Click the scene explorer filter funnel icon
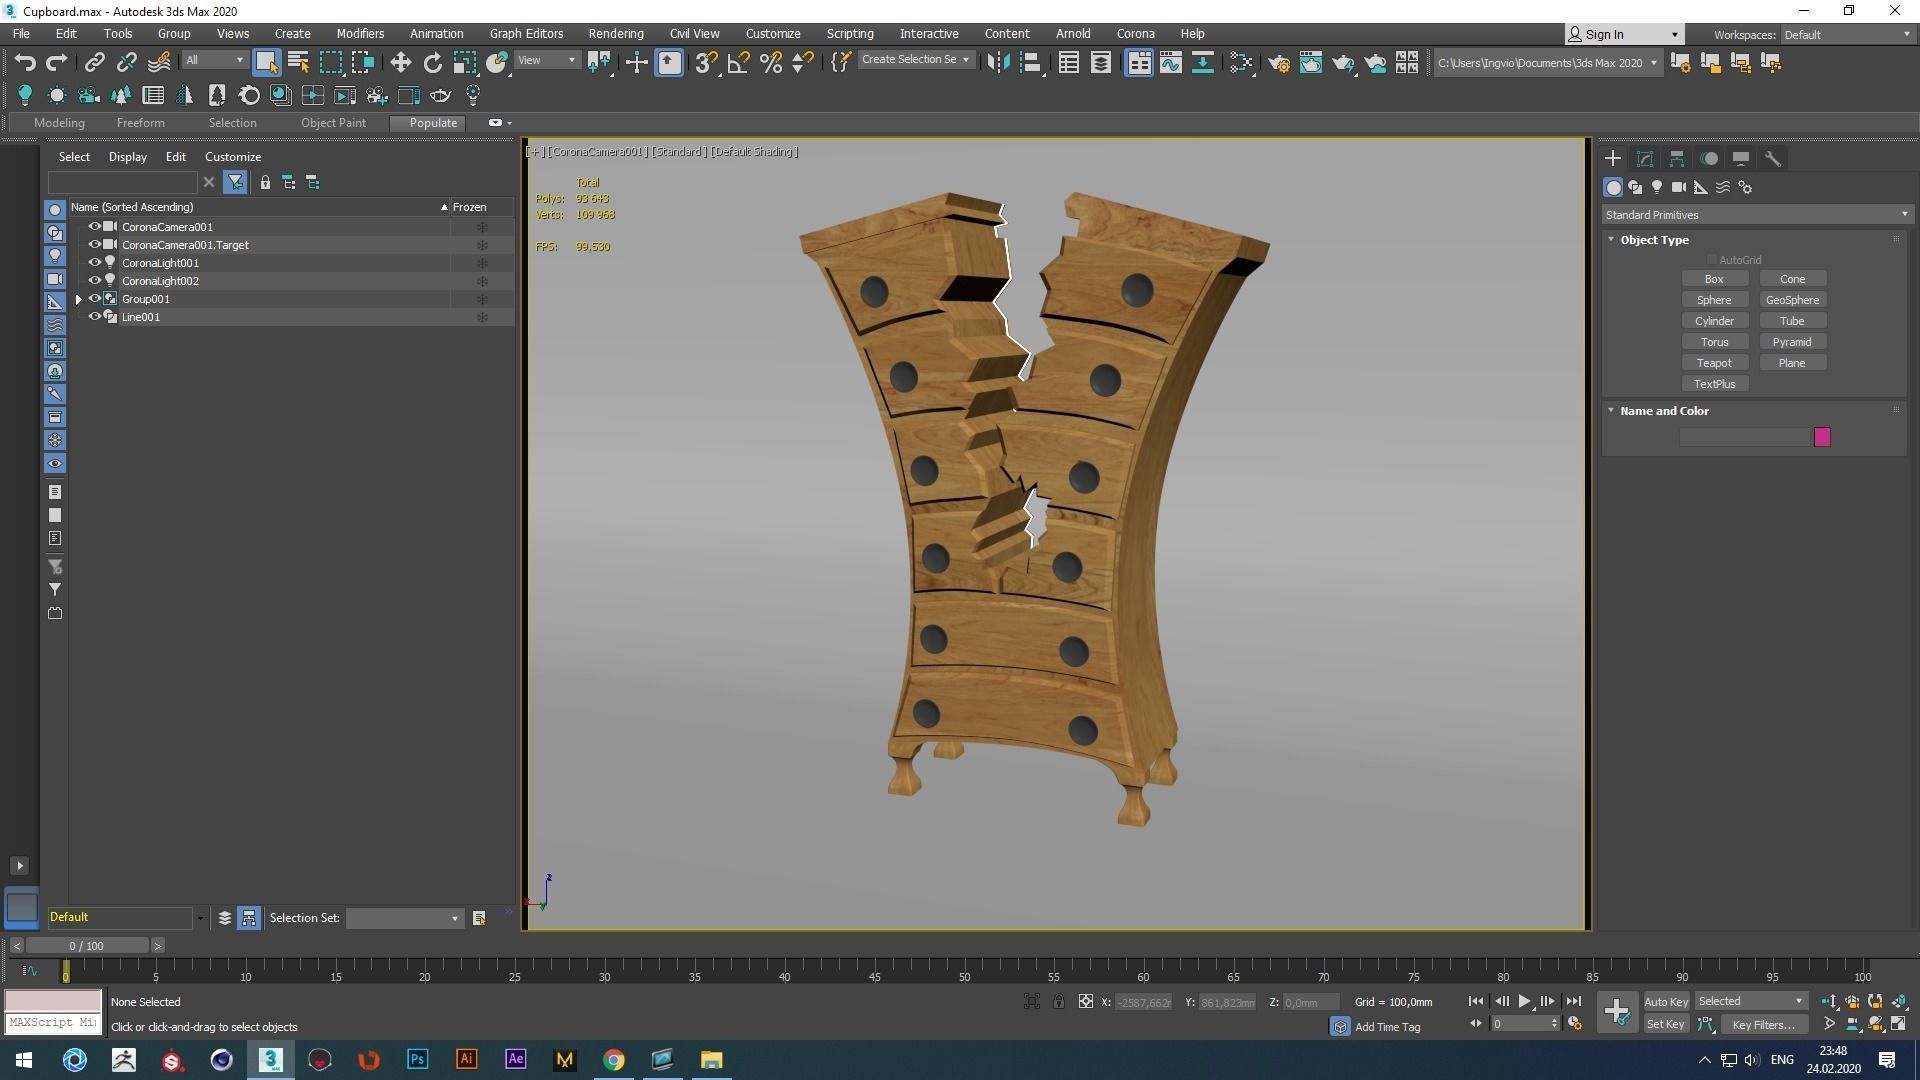This screenshot has width=1920, height=1080. click(x=235, y=182)
